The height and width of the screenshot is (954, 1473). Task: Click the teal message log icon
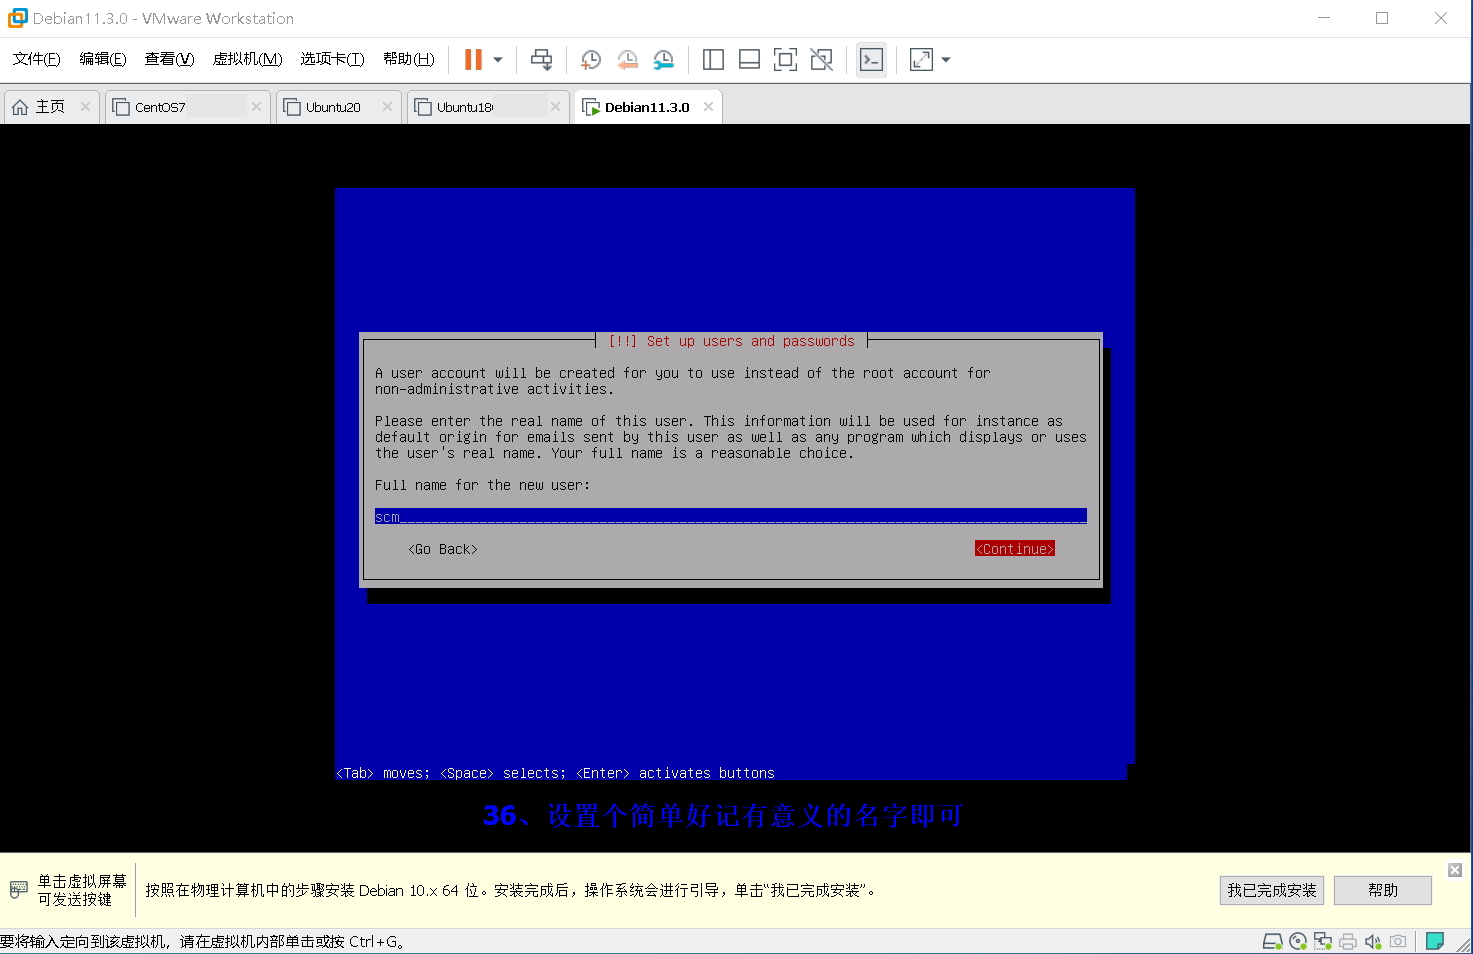coord(1435,941)
